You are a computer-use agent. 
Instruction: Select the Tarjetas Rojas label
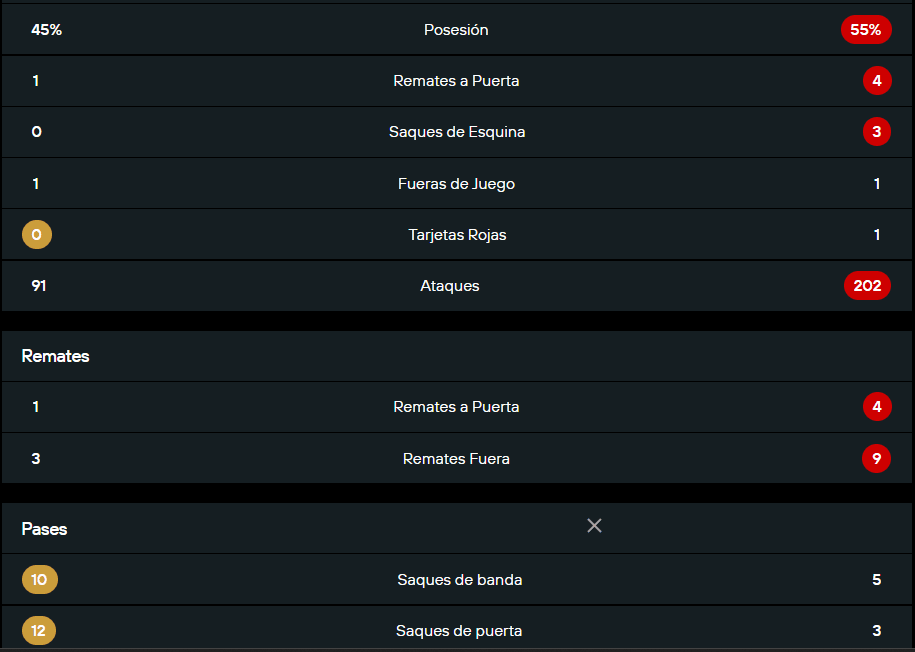[x=458, y=235]
